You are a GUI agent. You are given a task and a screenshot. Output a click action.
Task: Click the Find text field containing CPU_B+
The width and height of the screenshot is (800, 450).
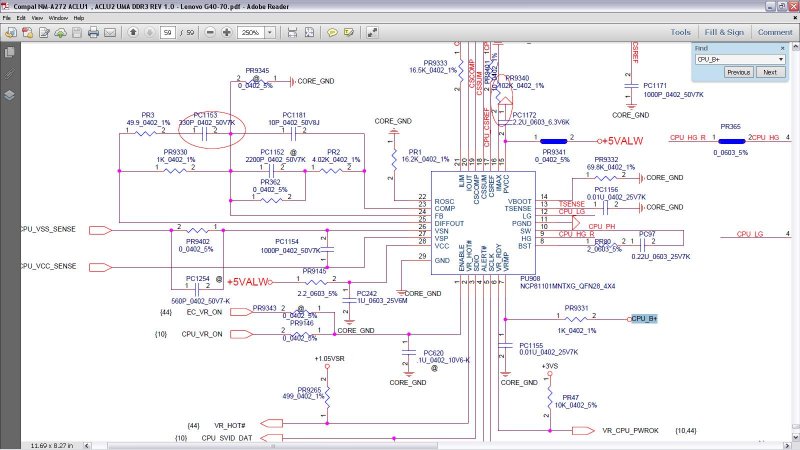(736, 59)
